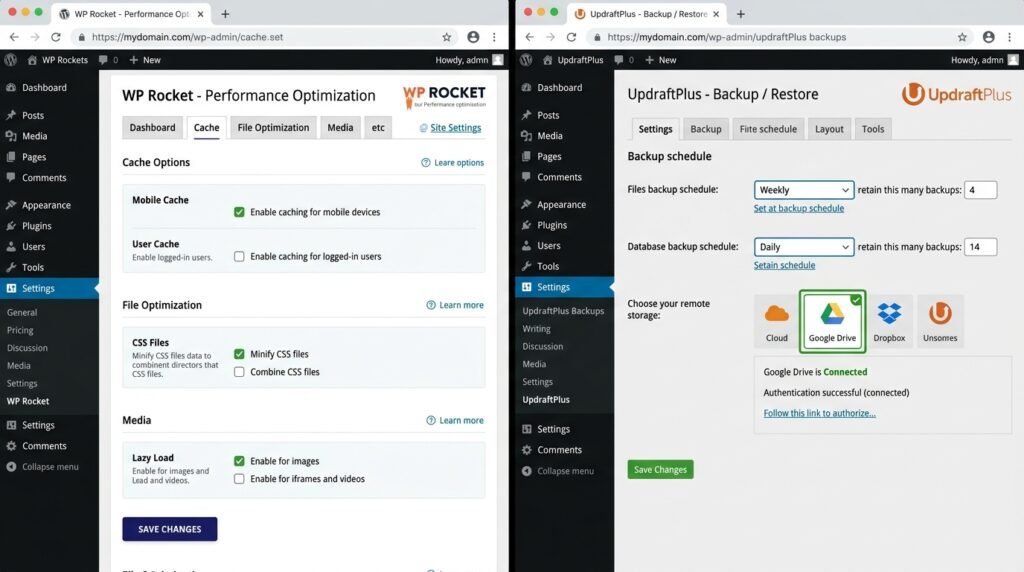Screen dimensions: 1024x572
Task: Click the SAVE CHANGES button in WP Rocket
Action: click(x=170, y=529)
